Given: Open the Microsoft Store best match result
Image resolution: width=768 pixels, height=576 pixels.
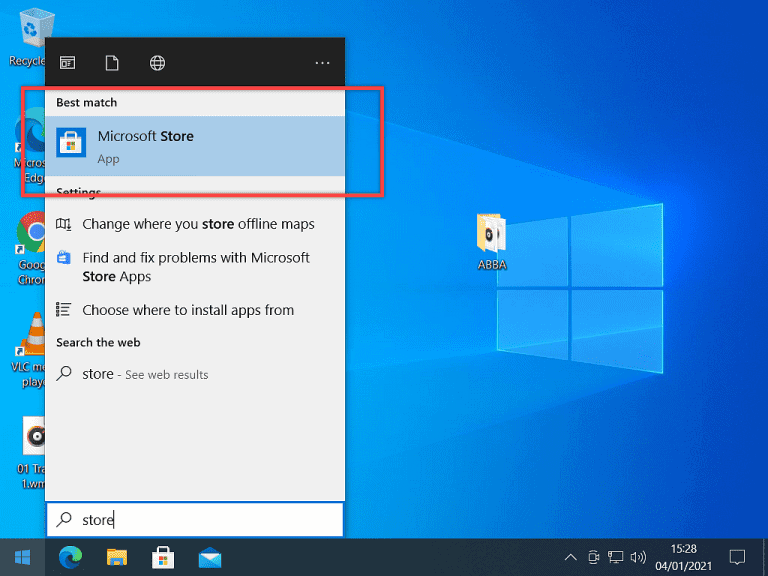Looking at the screenshot, I should click(x=195, y=146).
